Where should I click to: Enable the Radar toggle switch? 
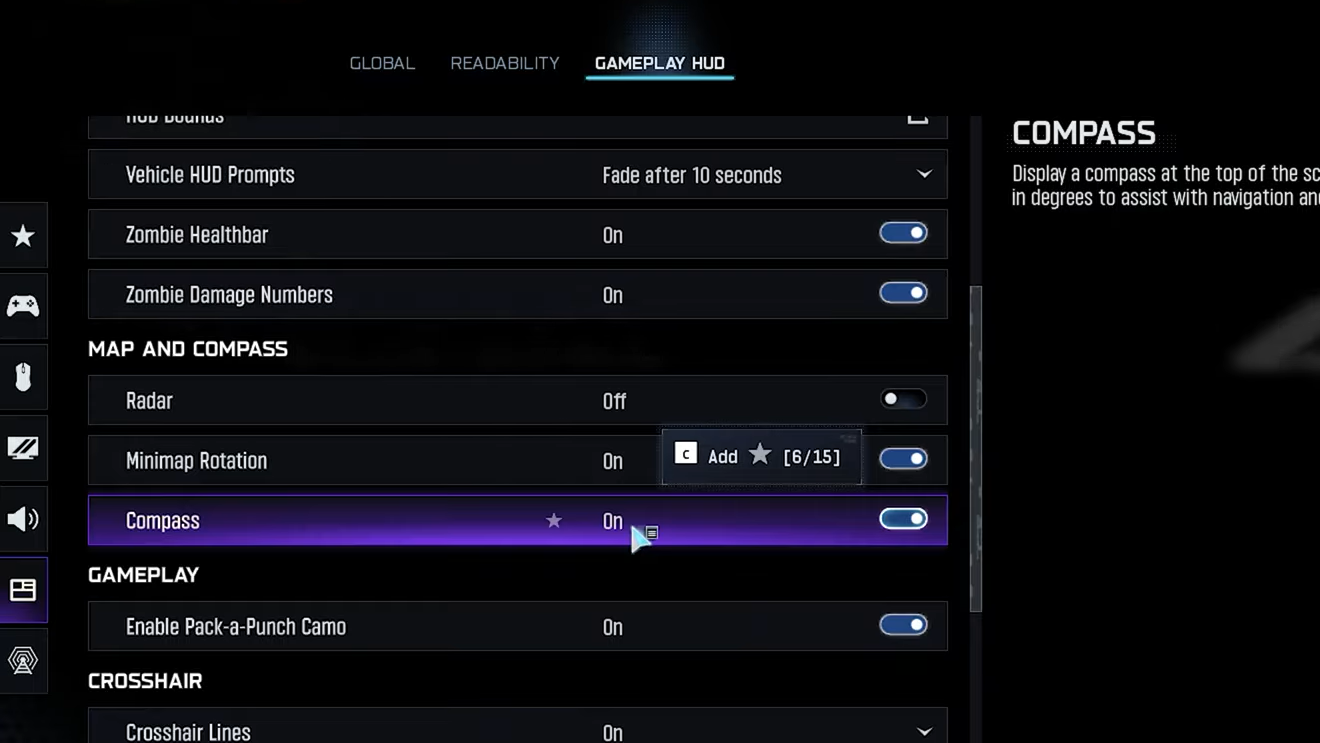click(903, 399)
